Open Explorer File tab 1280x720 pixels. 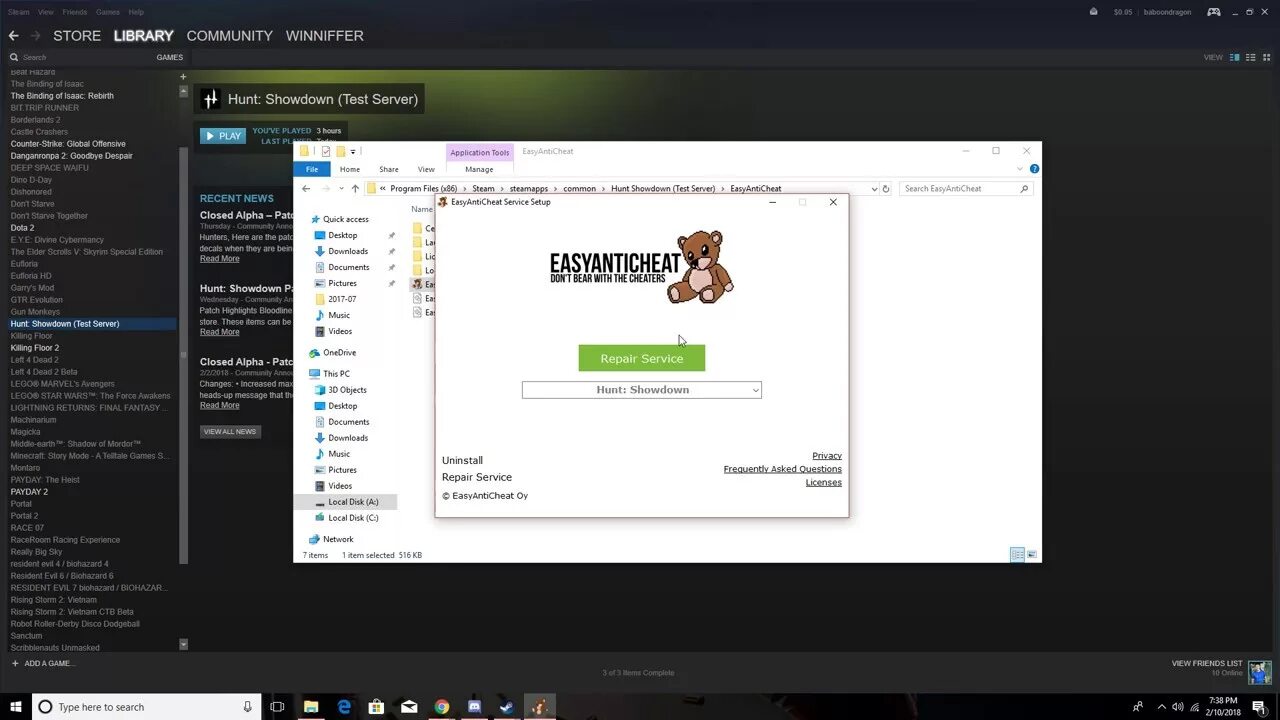pos(312,169)
